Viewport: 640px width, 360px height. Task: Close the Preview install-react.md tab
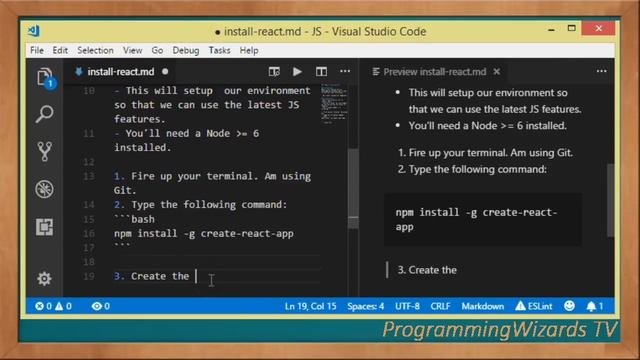497,71
